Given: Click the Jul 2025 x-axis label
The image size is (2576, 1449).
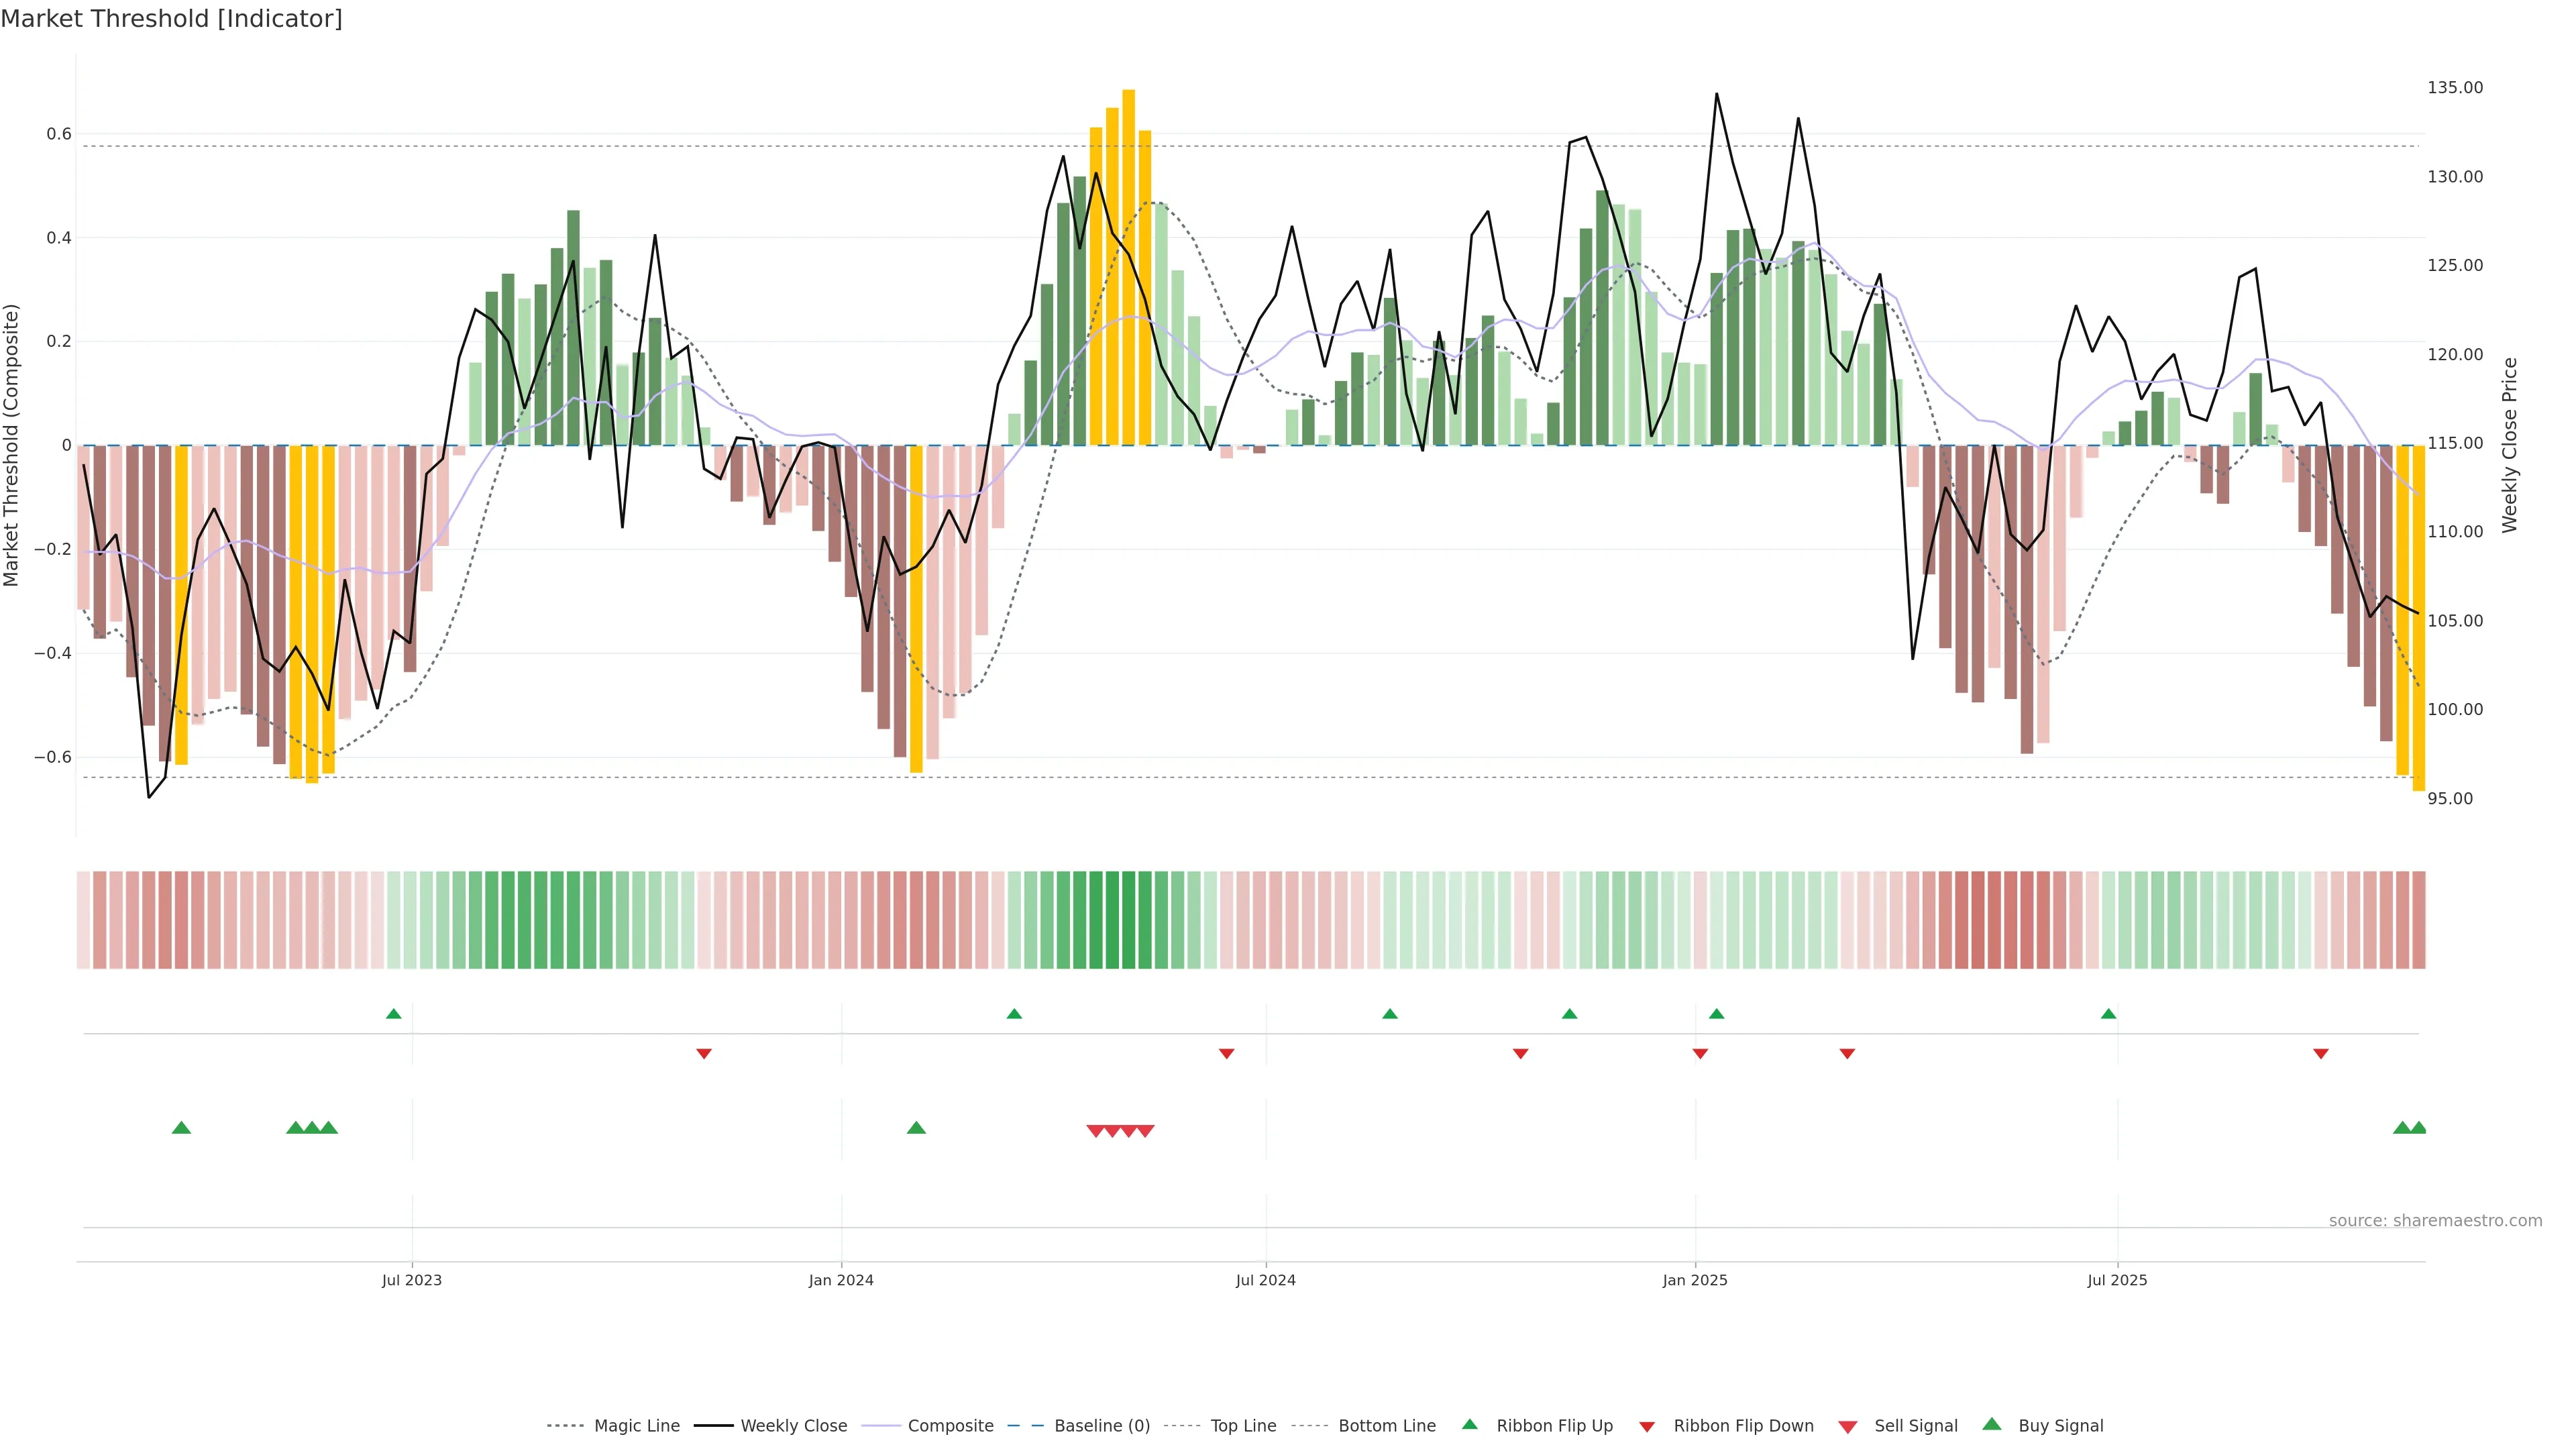Looking at the screenshot, I should (2117, 1280).
